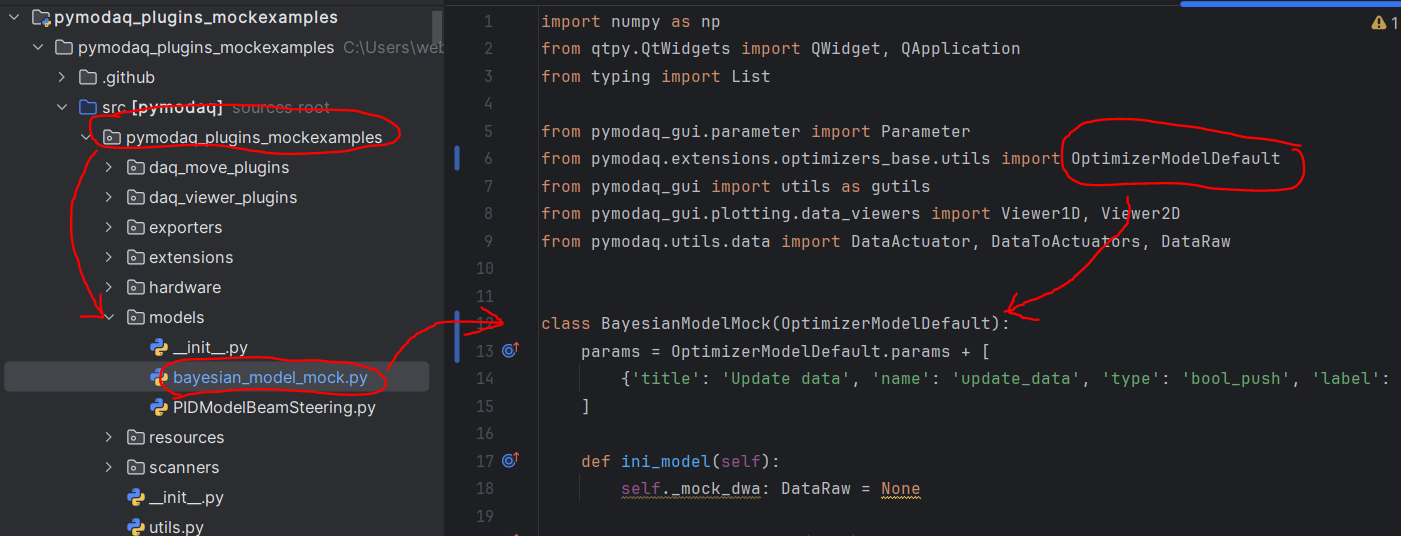Collapse the models folder

pyautogui.click(x=110, y=317)
